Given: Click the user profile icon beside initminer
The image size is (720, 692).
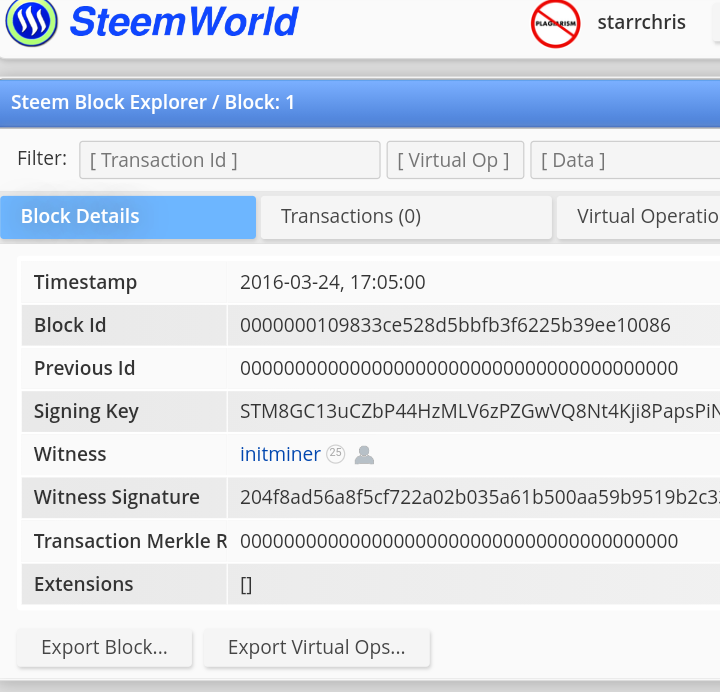Looking at the screenshot, I should coord(364,455).
